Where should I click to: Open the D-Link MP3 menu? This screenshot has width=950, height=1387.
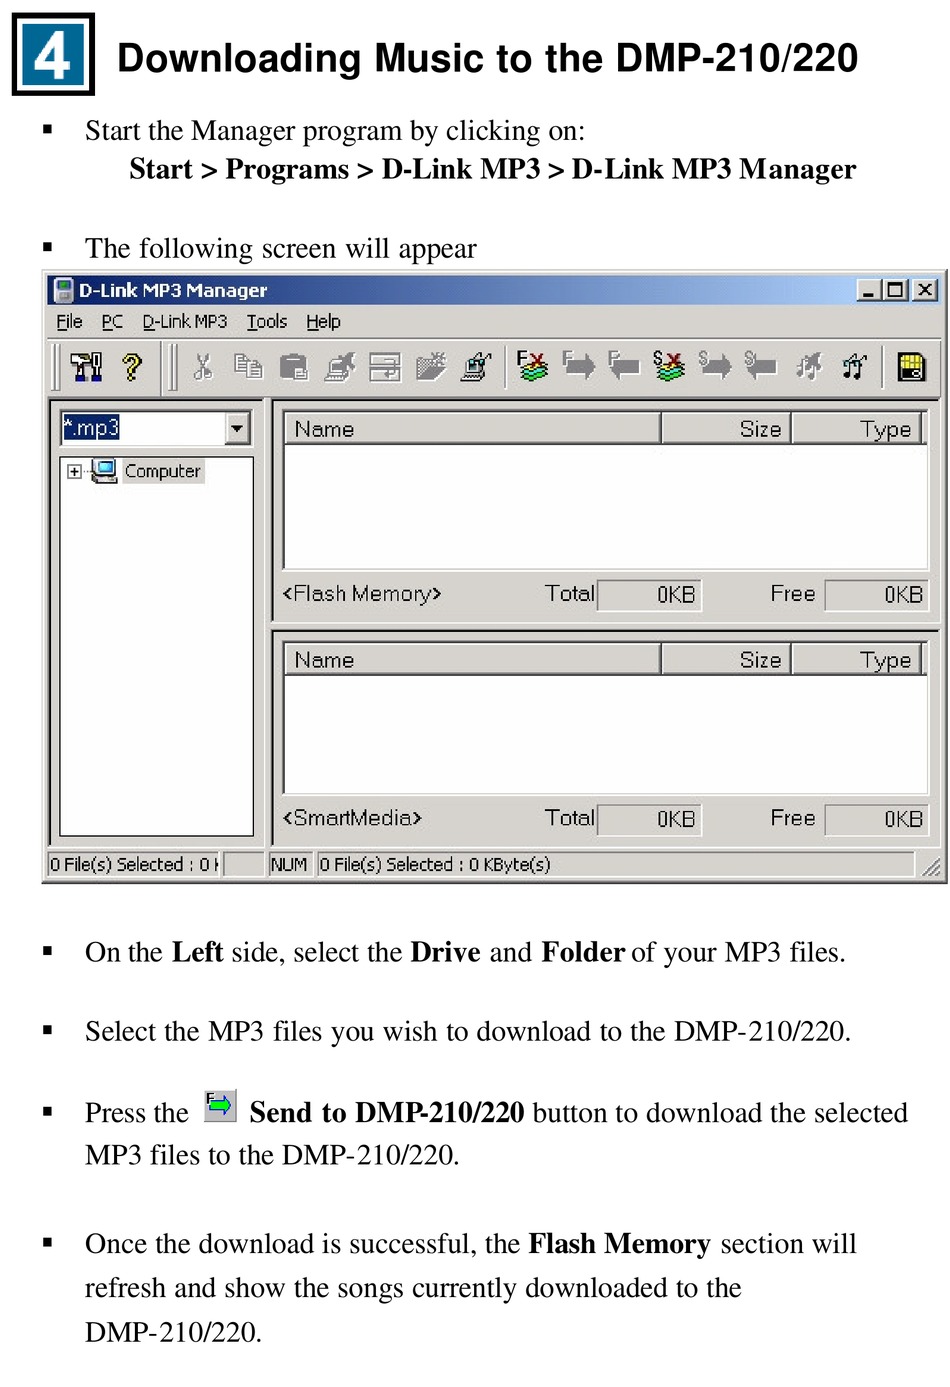(x=185, y=322)
